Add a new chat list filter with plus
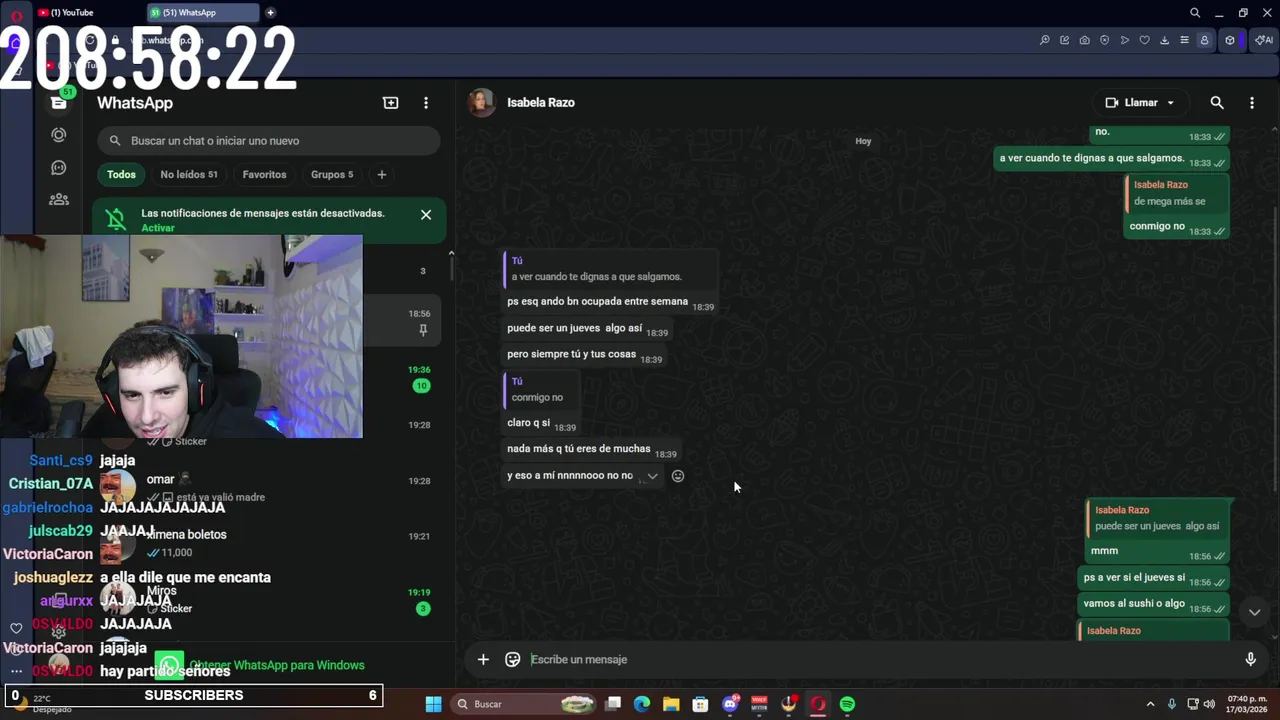Screen dimensions: 1280x720 [x=381, y=174]
